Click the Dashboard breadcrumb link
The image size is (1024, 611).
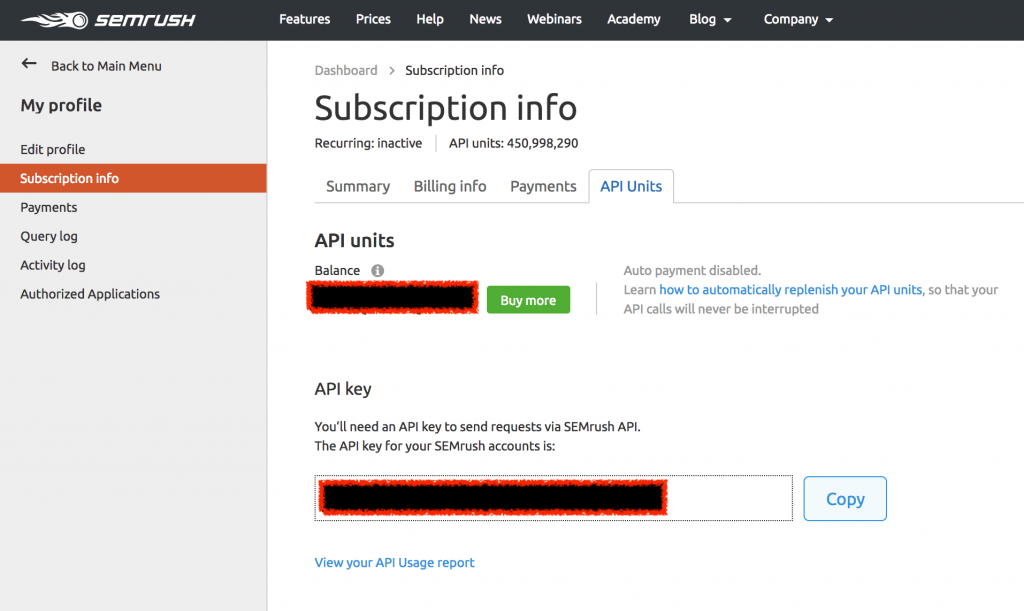(346, 70)
